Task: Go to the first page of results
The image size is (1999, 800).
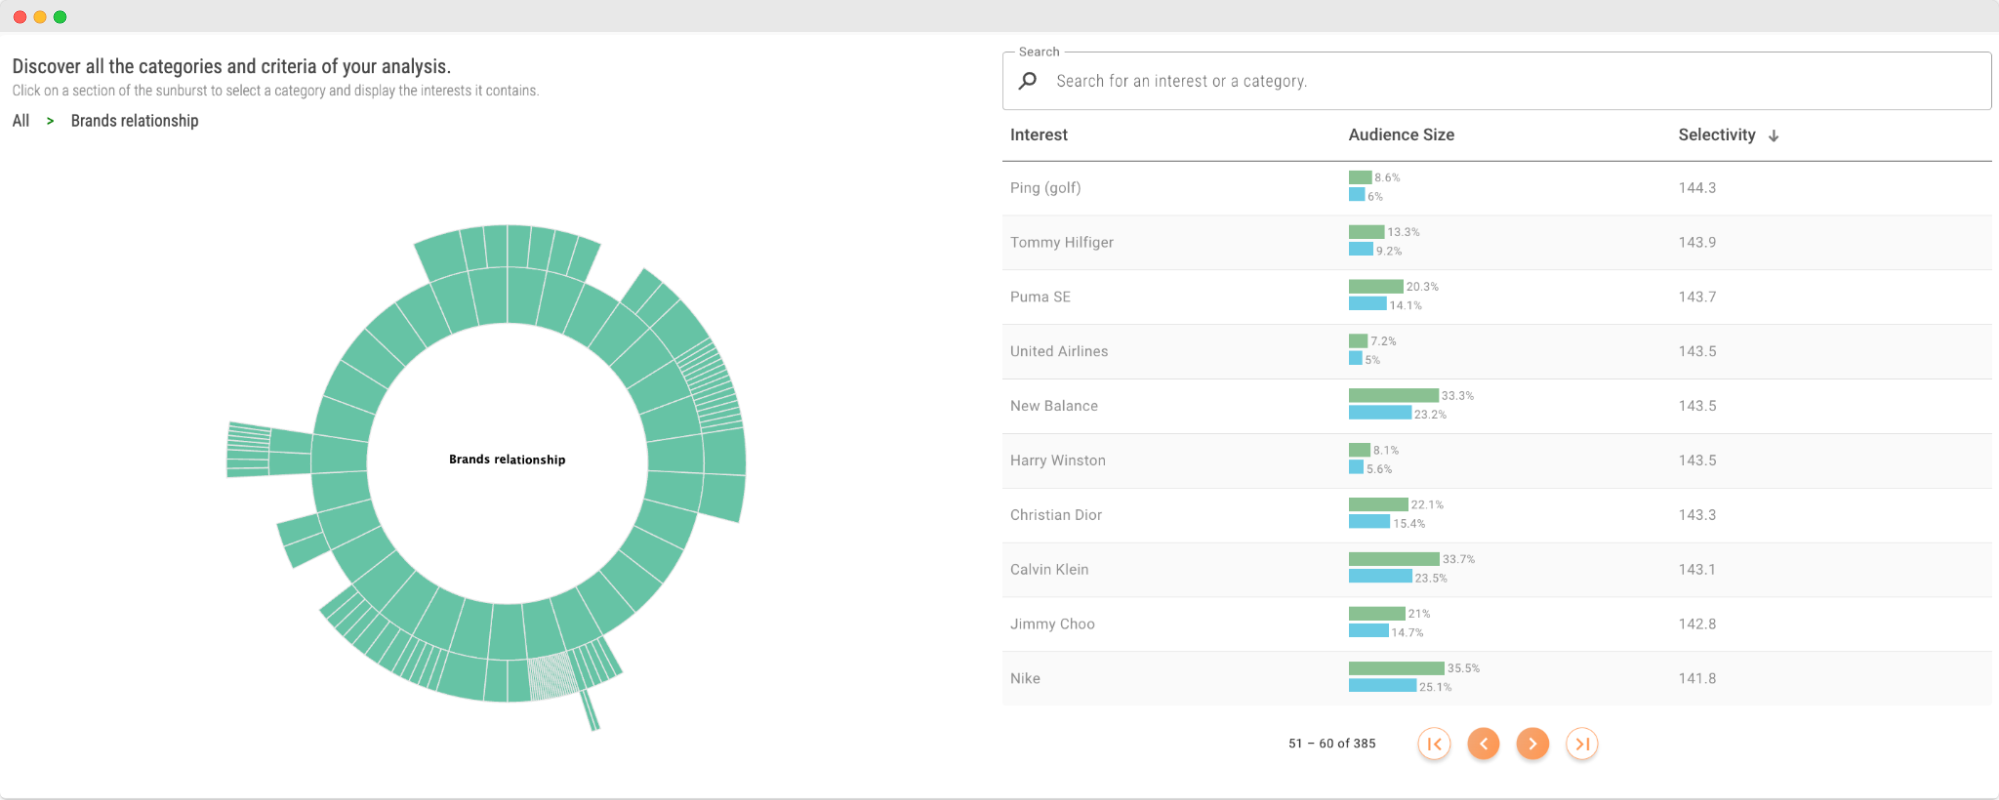Action: point(1434,744)
